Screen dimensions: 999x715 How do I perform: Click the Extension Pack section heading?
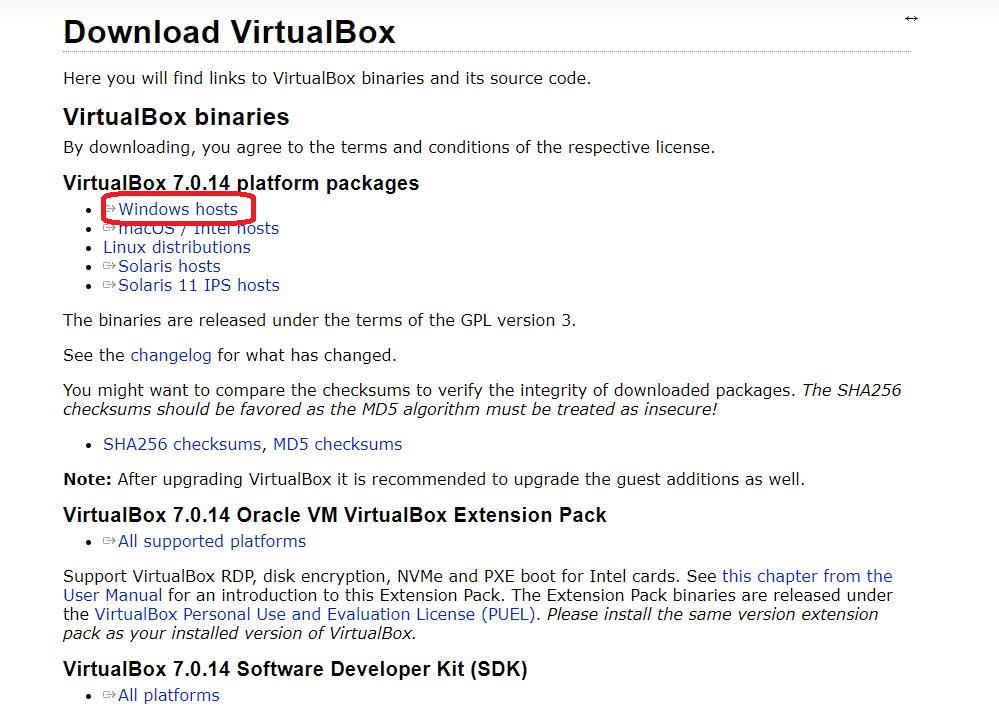pos(334,515)
